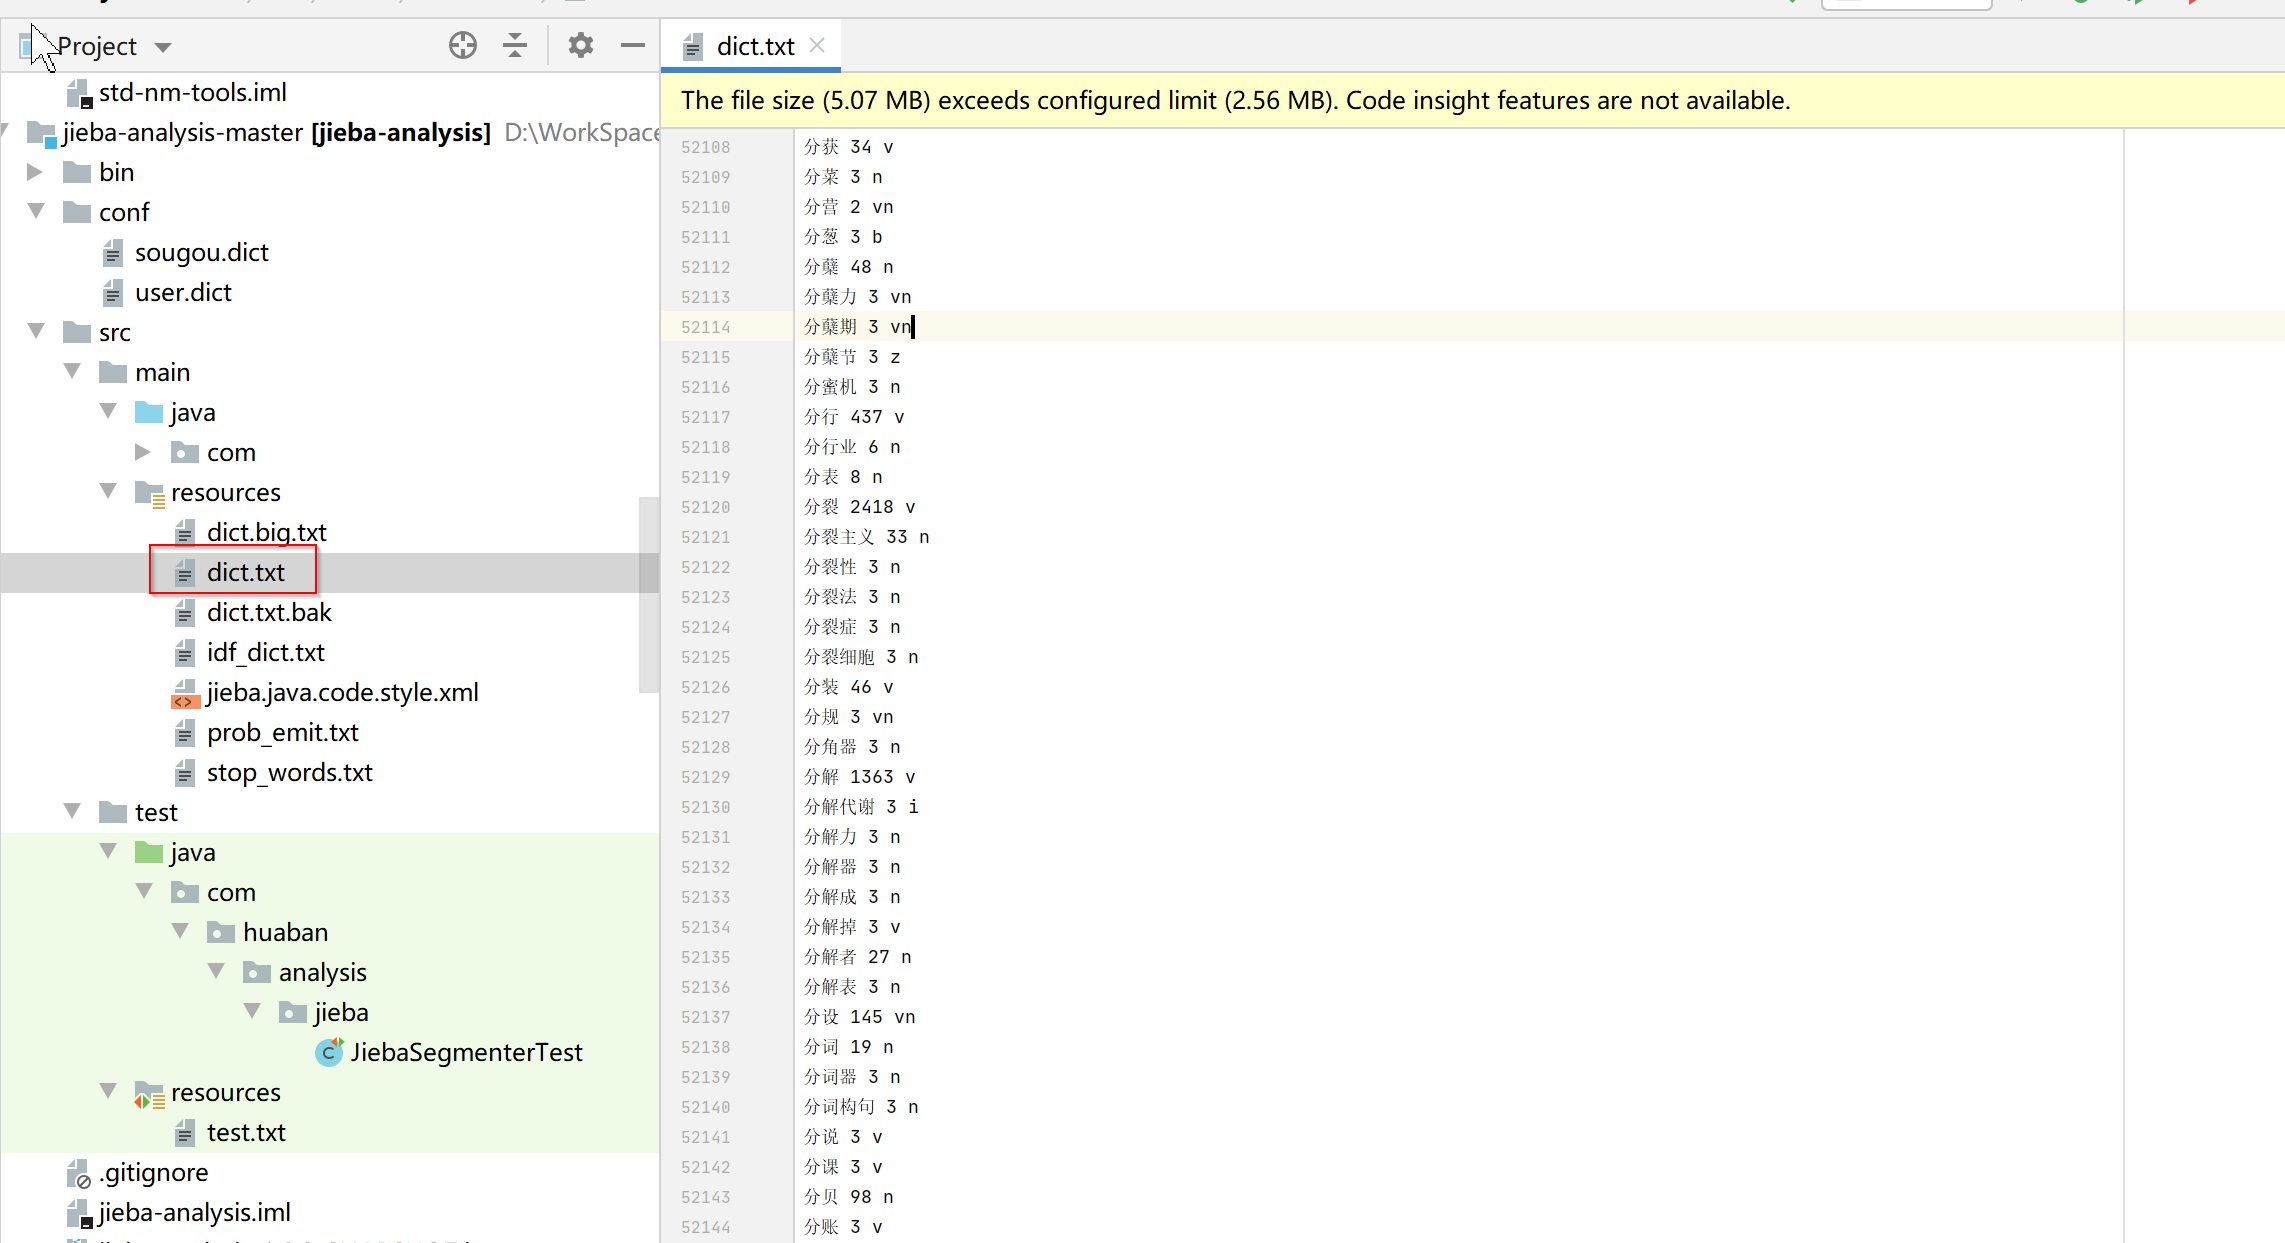2285x1243 pixels.
Task: Close the dict.txt editor tab
Action: point(817,45)
